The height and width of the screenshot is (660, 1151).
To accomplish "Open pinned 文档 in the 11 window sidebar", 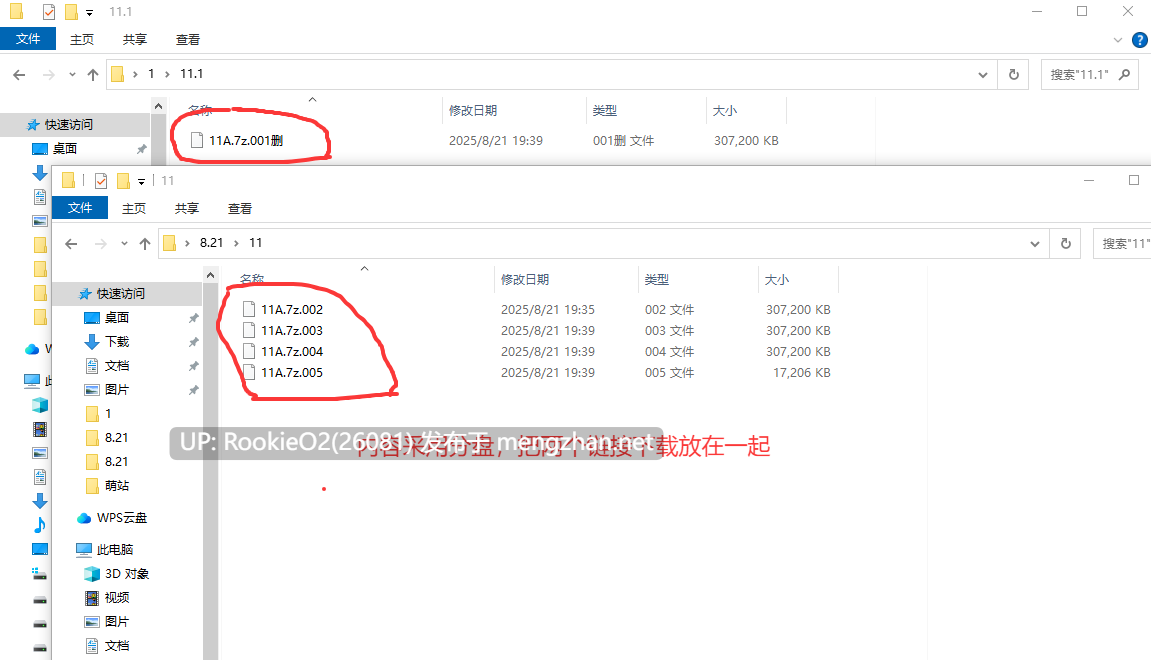I will 117,366.
